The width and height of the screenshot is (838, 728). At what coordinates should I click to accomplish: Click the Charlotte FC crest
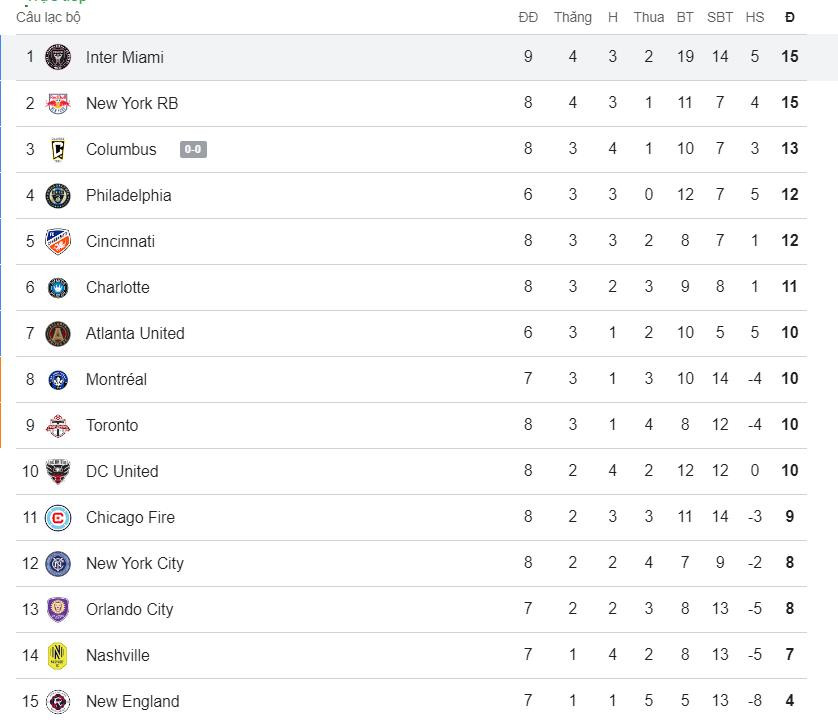click(x=58, y=287)
